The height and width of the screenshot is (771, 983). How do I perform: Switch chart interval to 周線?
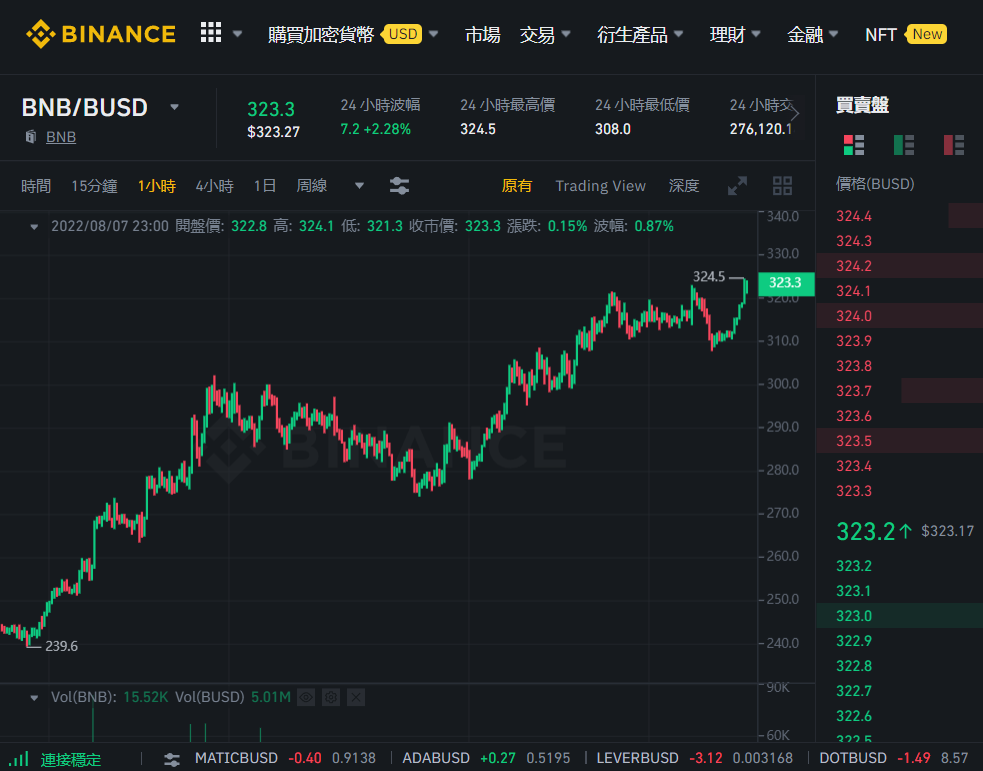click(x=312, y=186)
